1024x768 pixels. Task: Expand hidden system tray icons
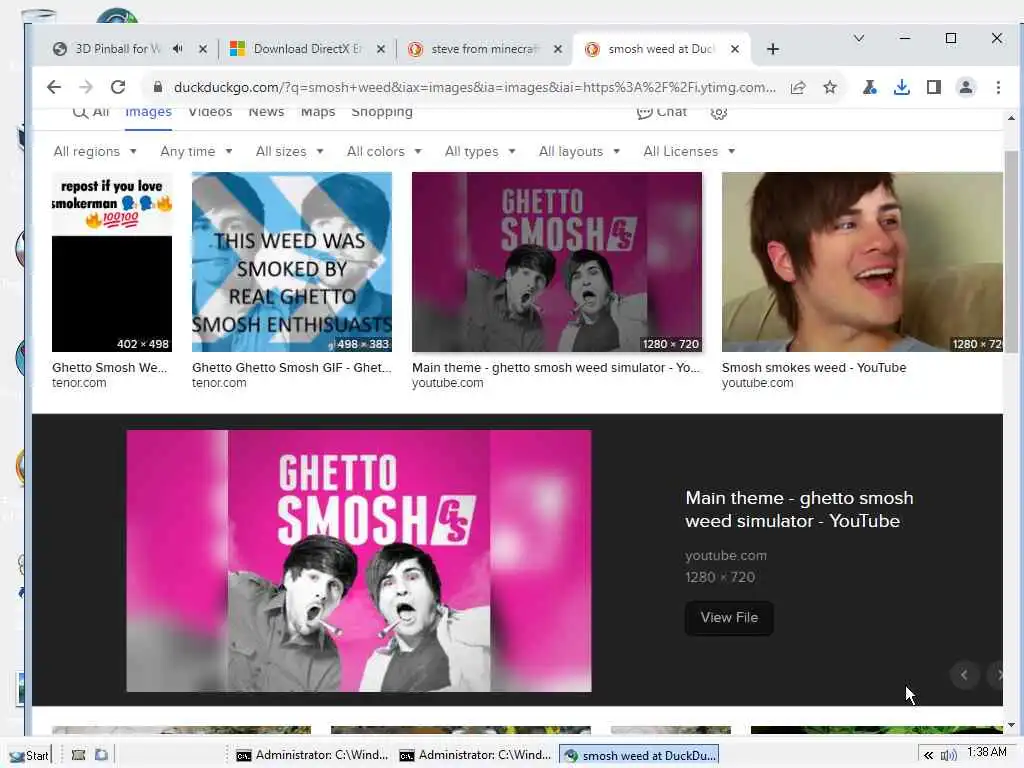928,756
